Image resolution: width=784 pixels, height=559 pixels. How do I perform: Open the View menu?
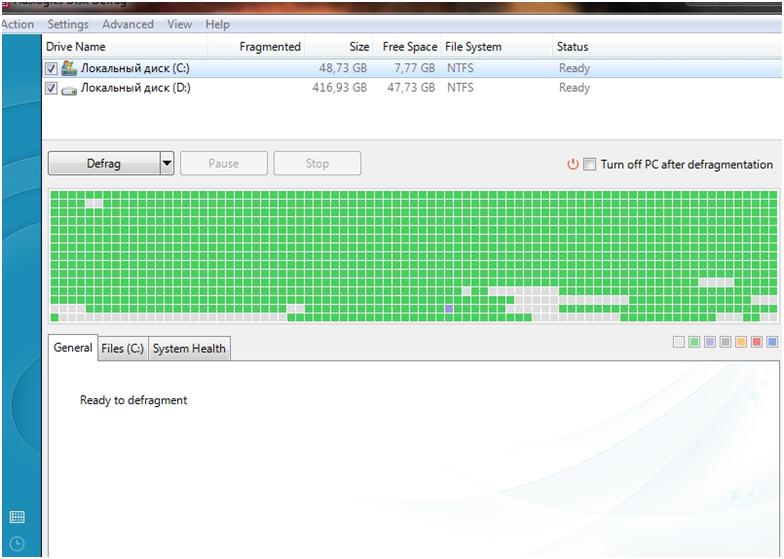(x=180, y=24)
